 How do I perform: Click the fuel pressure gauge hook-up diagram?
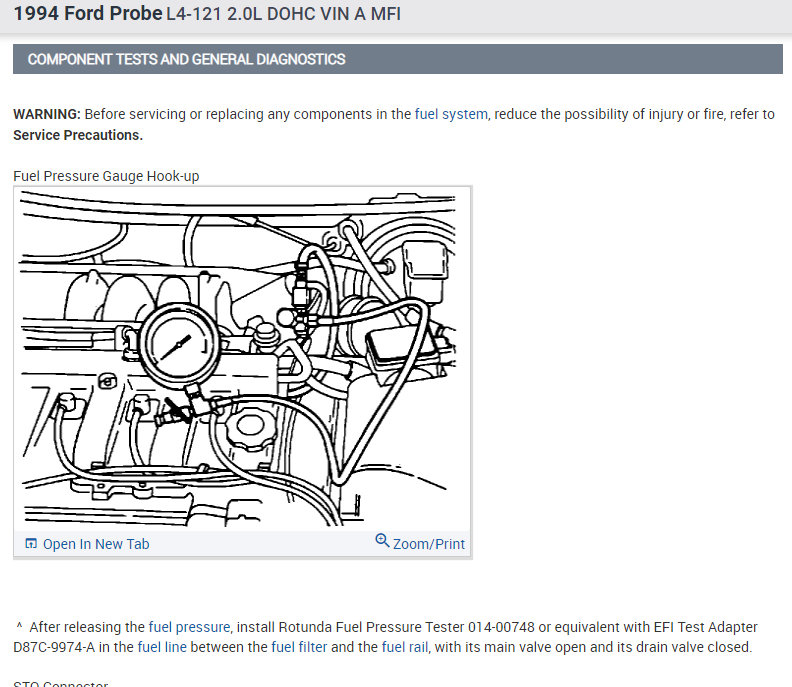[242, 359]
